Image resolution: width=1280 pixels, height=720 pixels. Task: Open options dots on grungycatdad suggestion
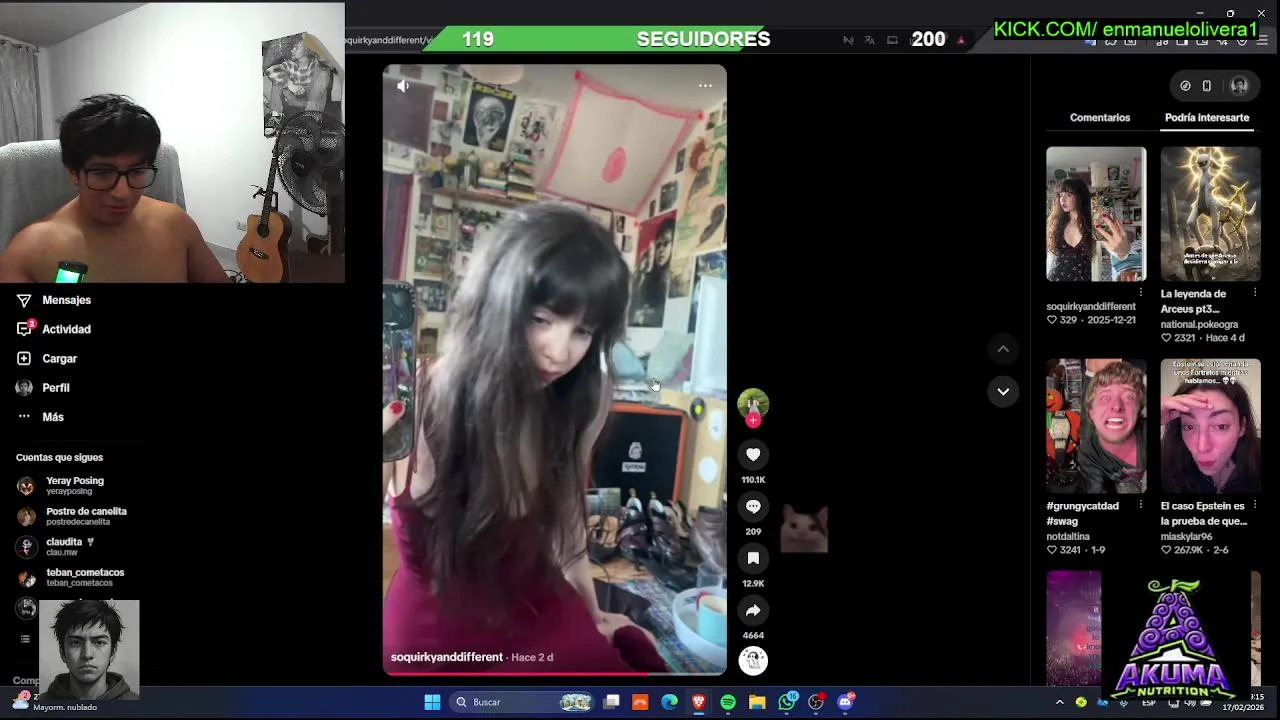click(x=1141, y=505)
